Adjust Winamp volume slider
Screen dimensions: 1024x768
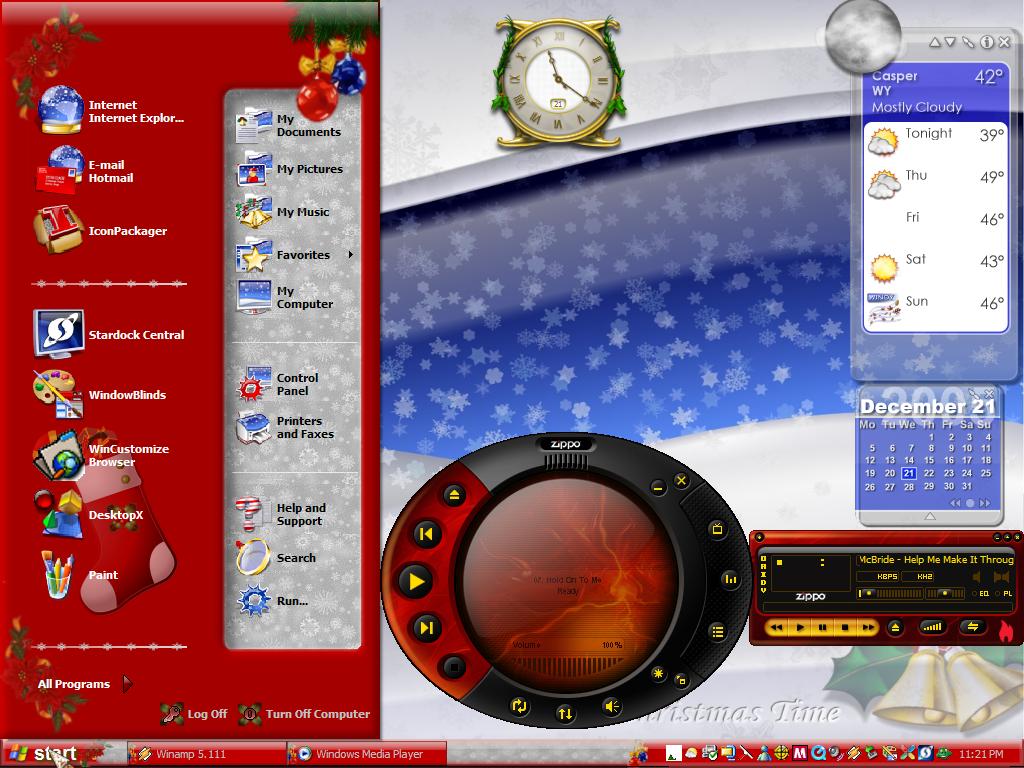coord(889,594)
